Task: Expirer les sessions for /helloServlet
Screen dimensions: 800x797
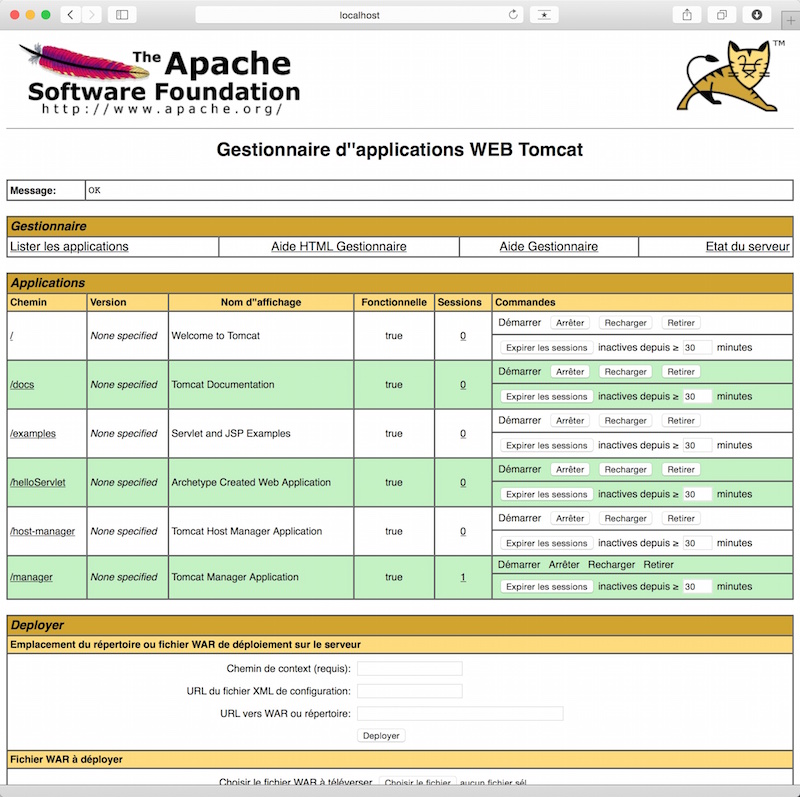Action: coord(546,495)
